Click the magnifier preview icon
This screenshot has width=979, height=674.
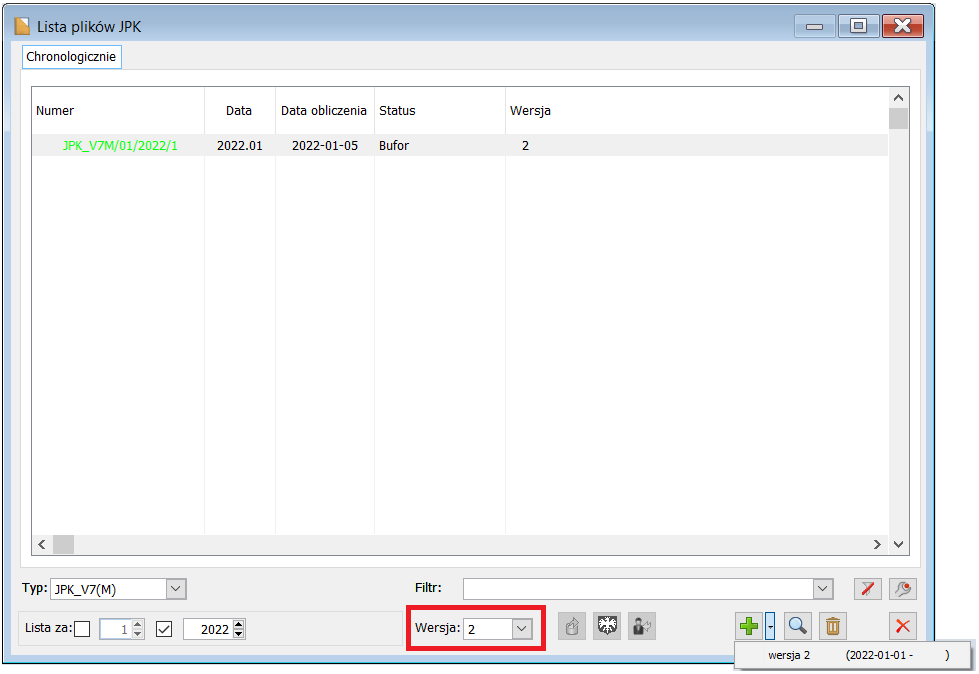pos(797,626)
